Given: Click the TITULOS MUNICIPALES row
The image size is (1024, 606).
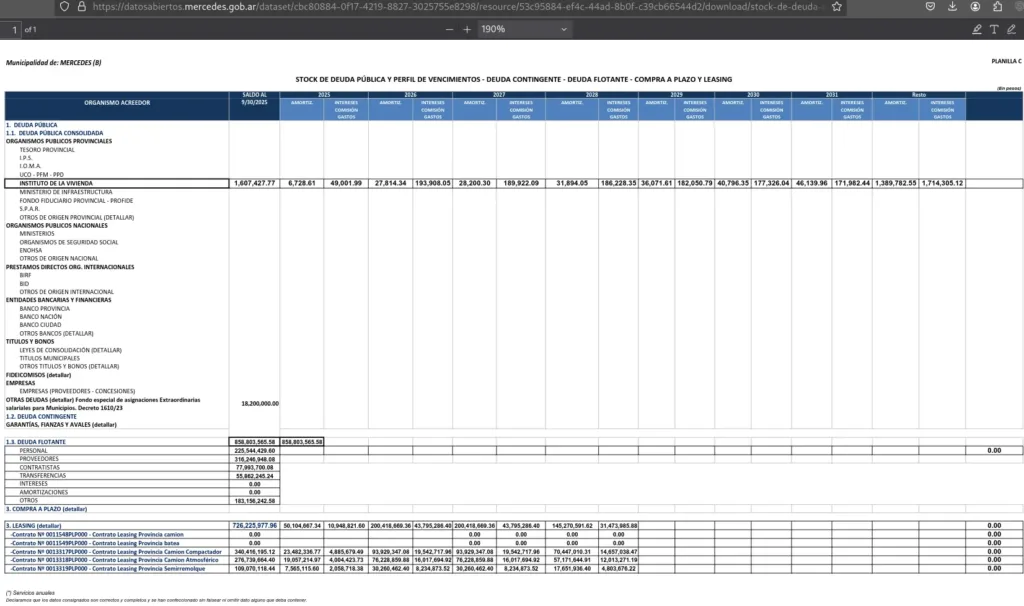Looking at the screenshot, I should click(x=50, y=358).
